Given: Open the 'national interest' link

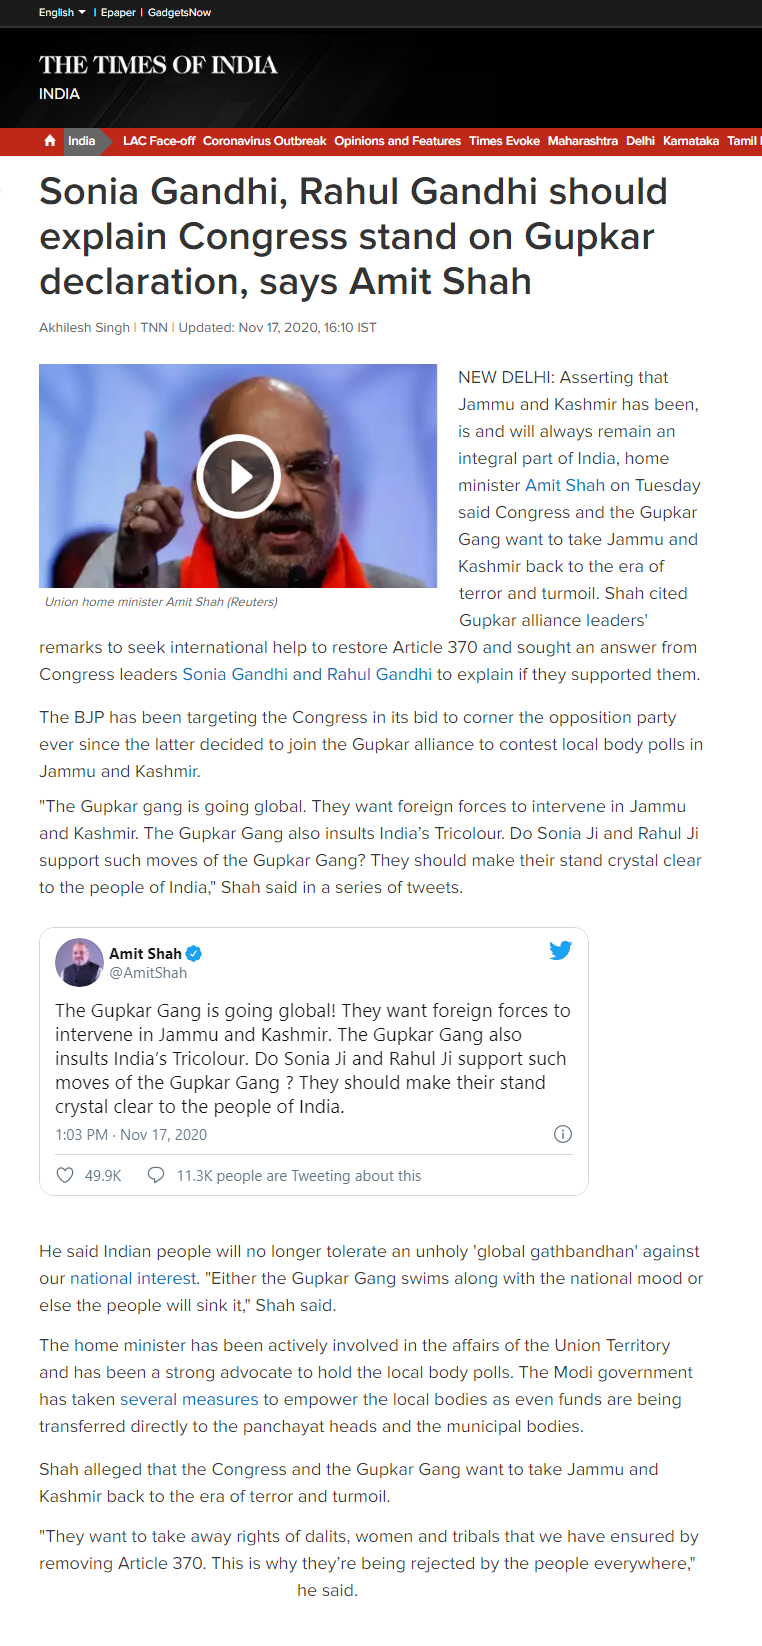Looking at the screenshot, I should tap(133, 1278).
